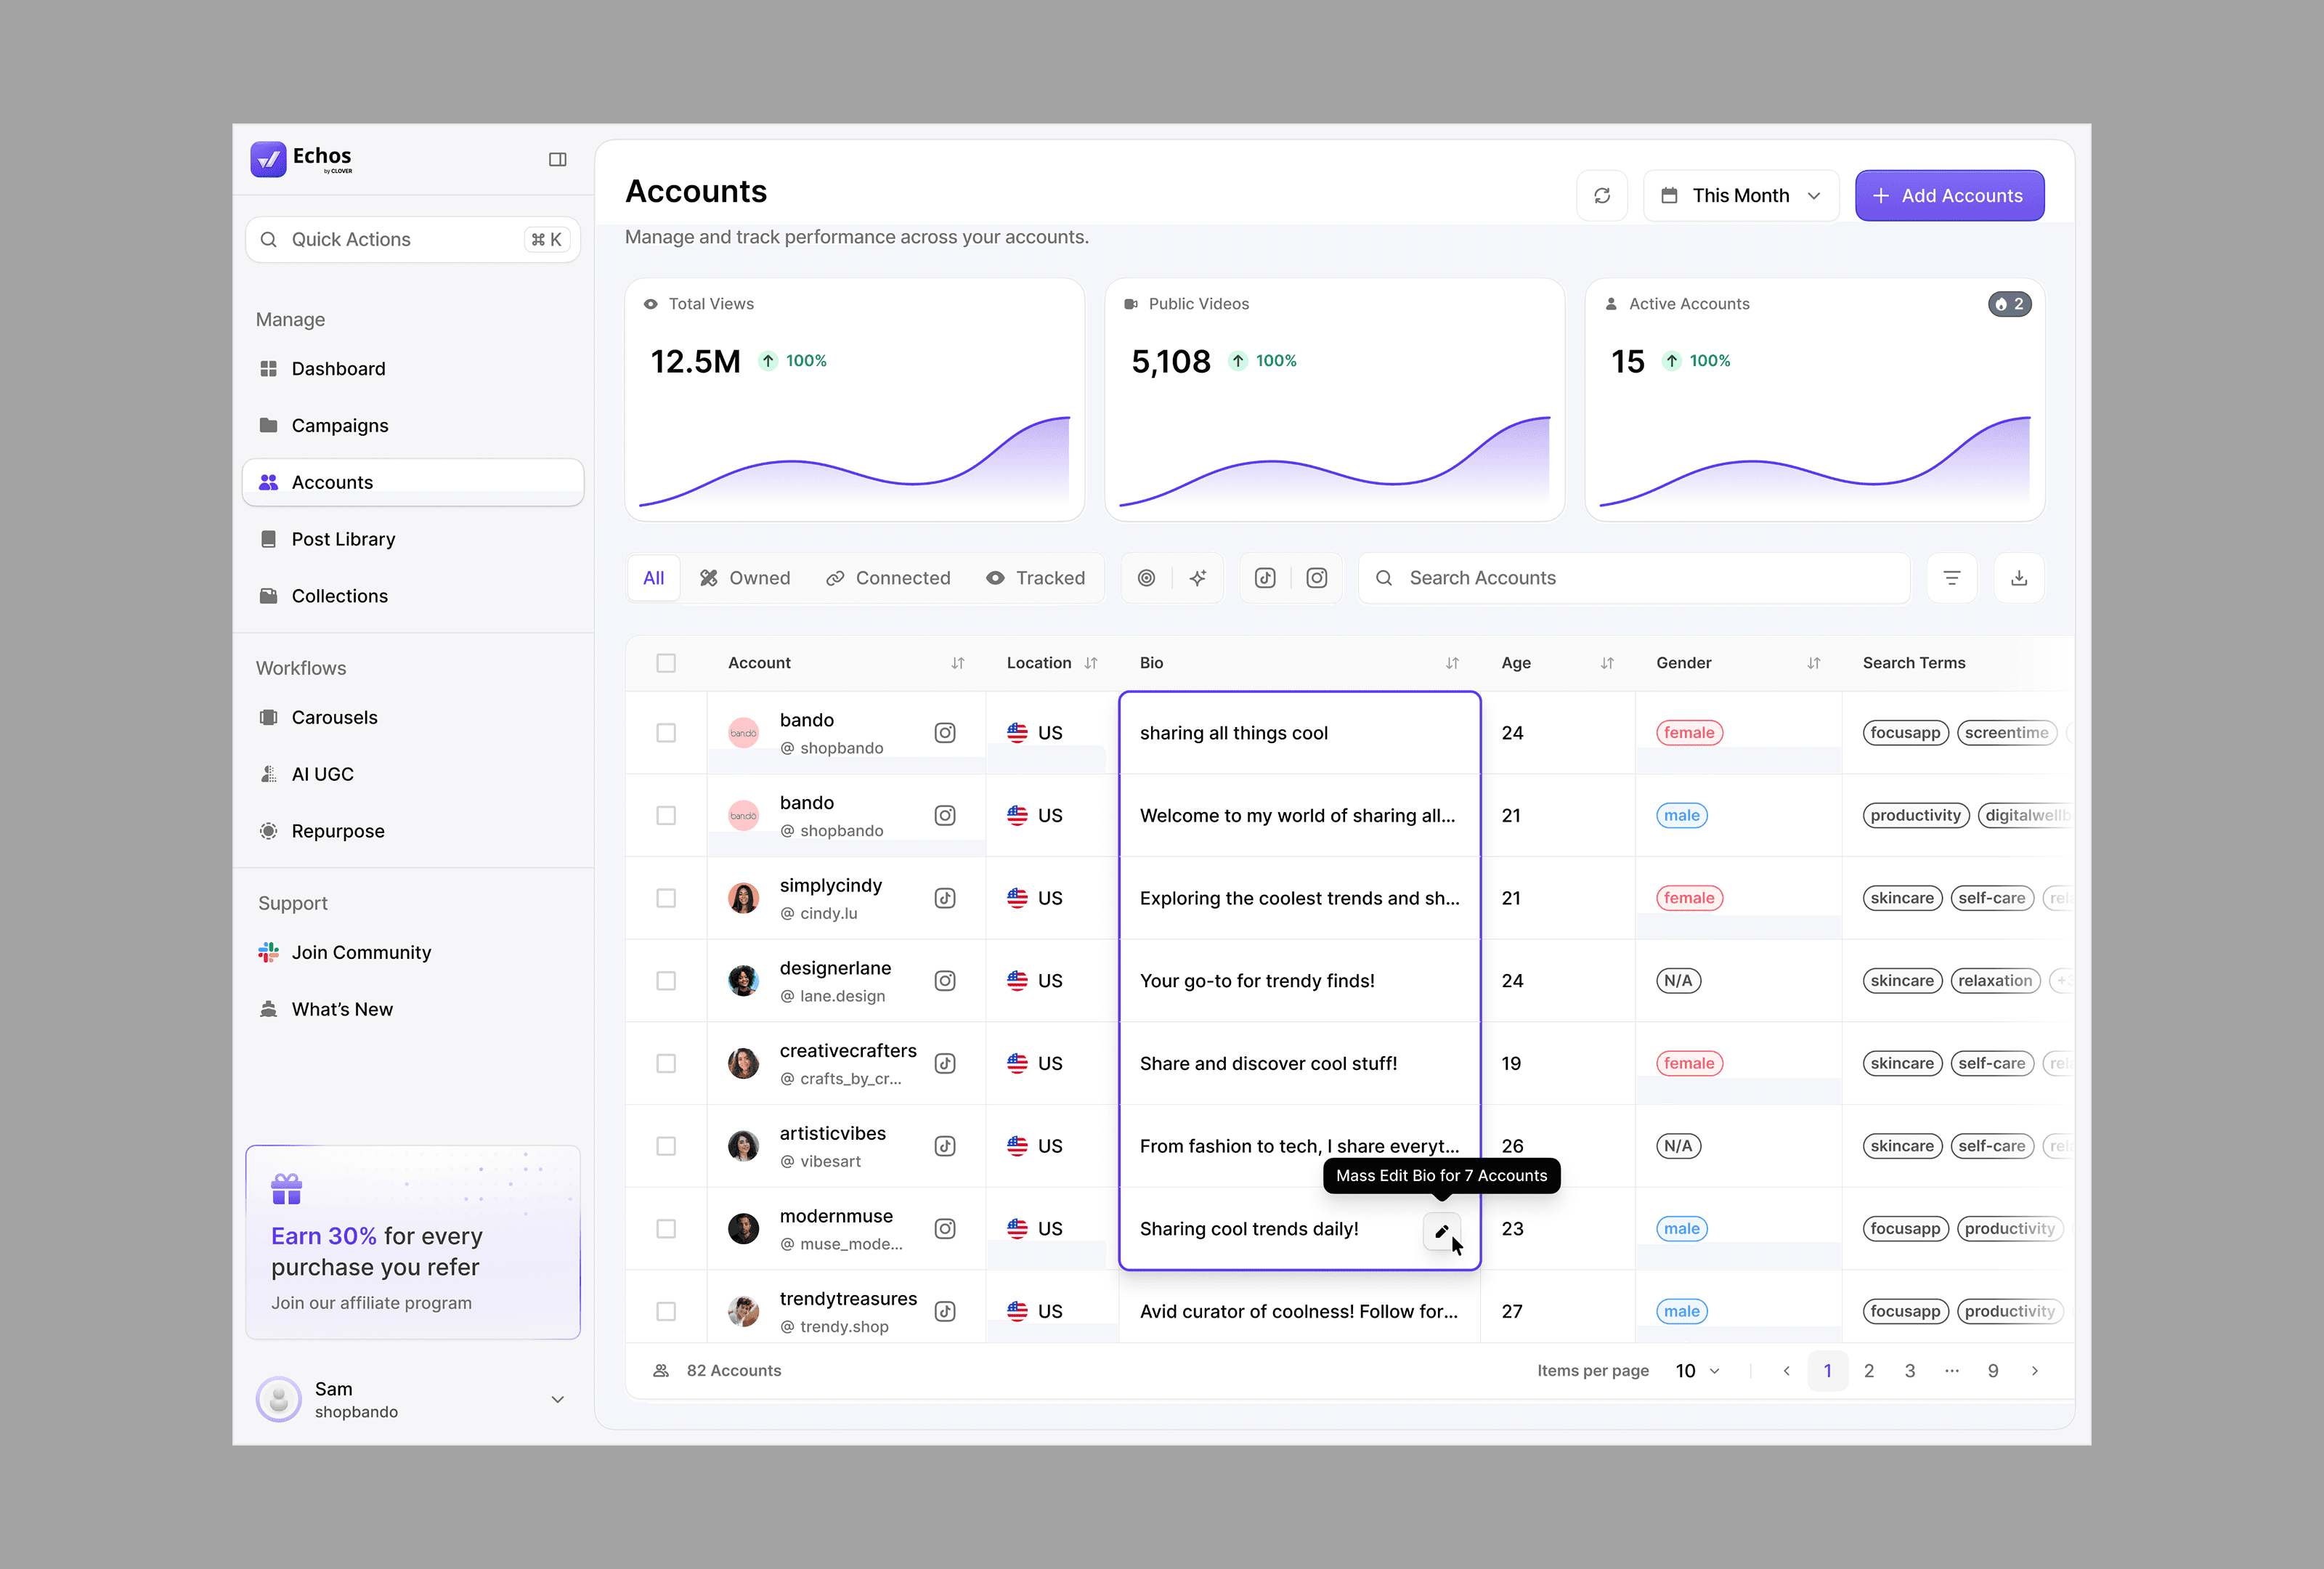
Task: Show all accounts with All tab
Action: [x=653, y=578]
